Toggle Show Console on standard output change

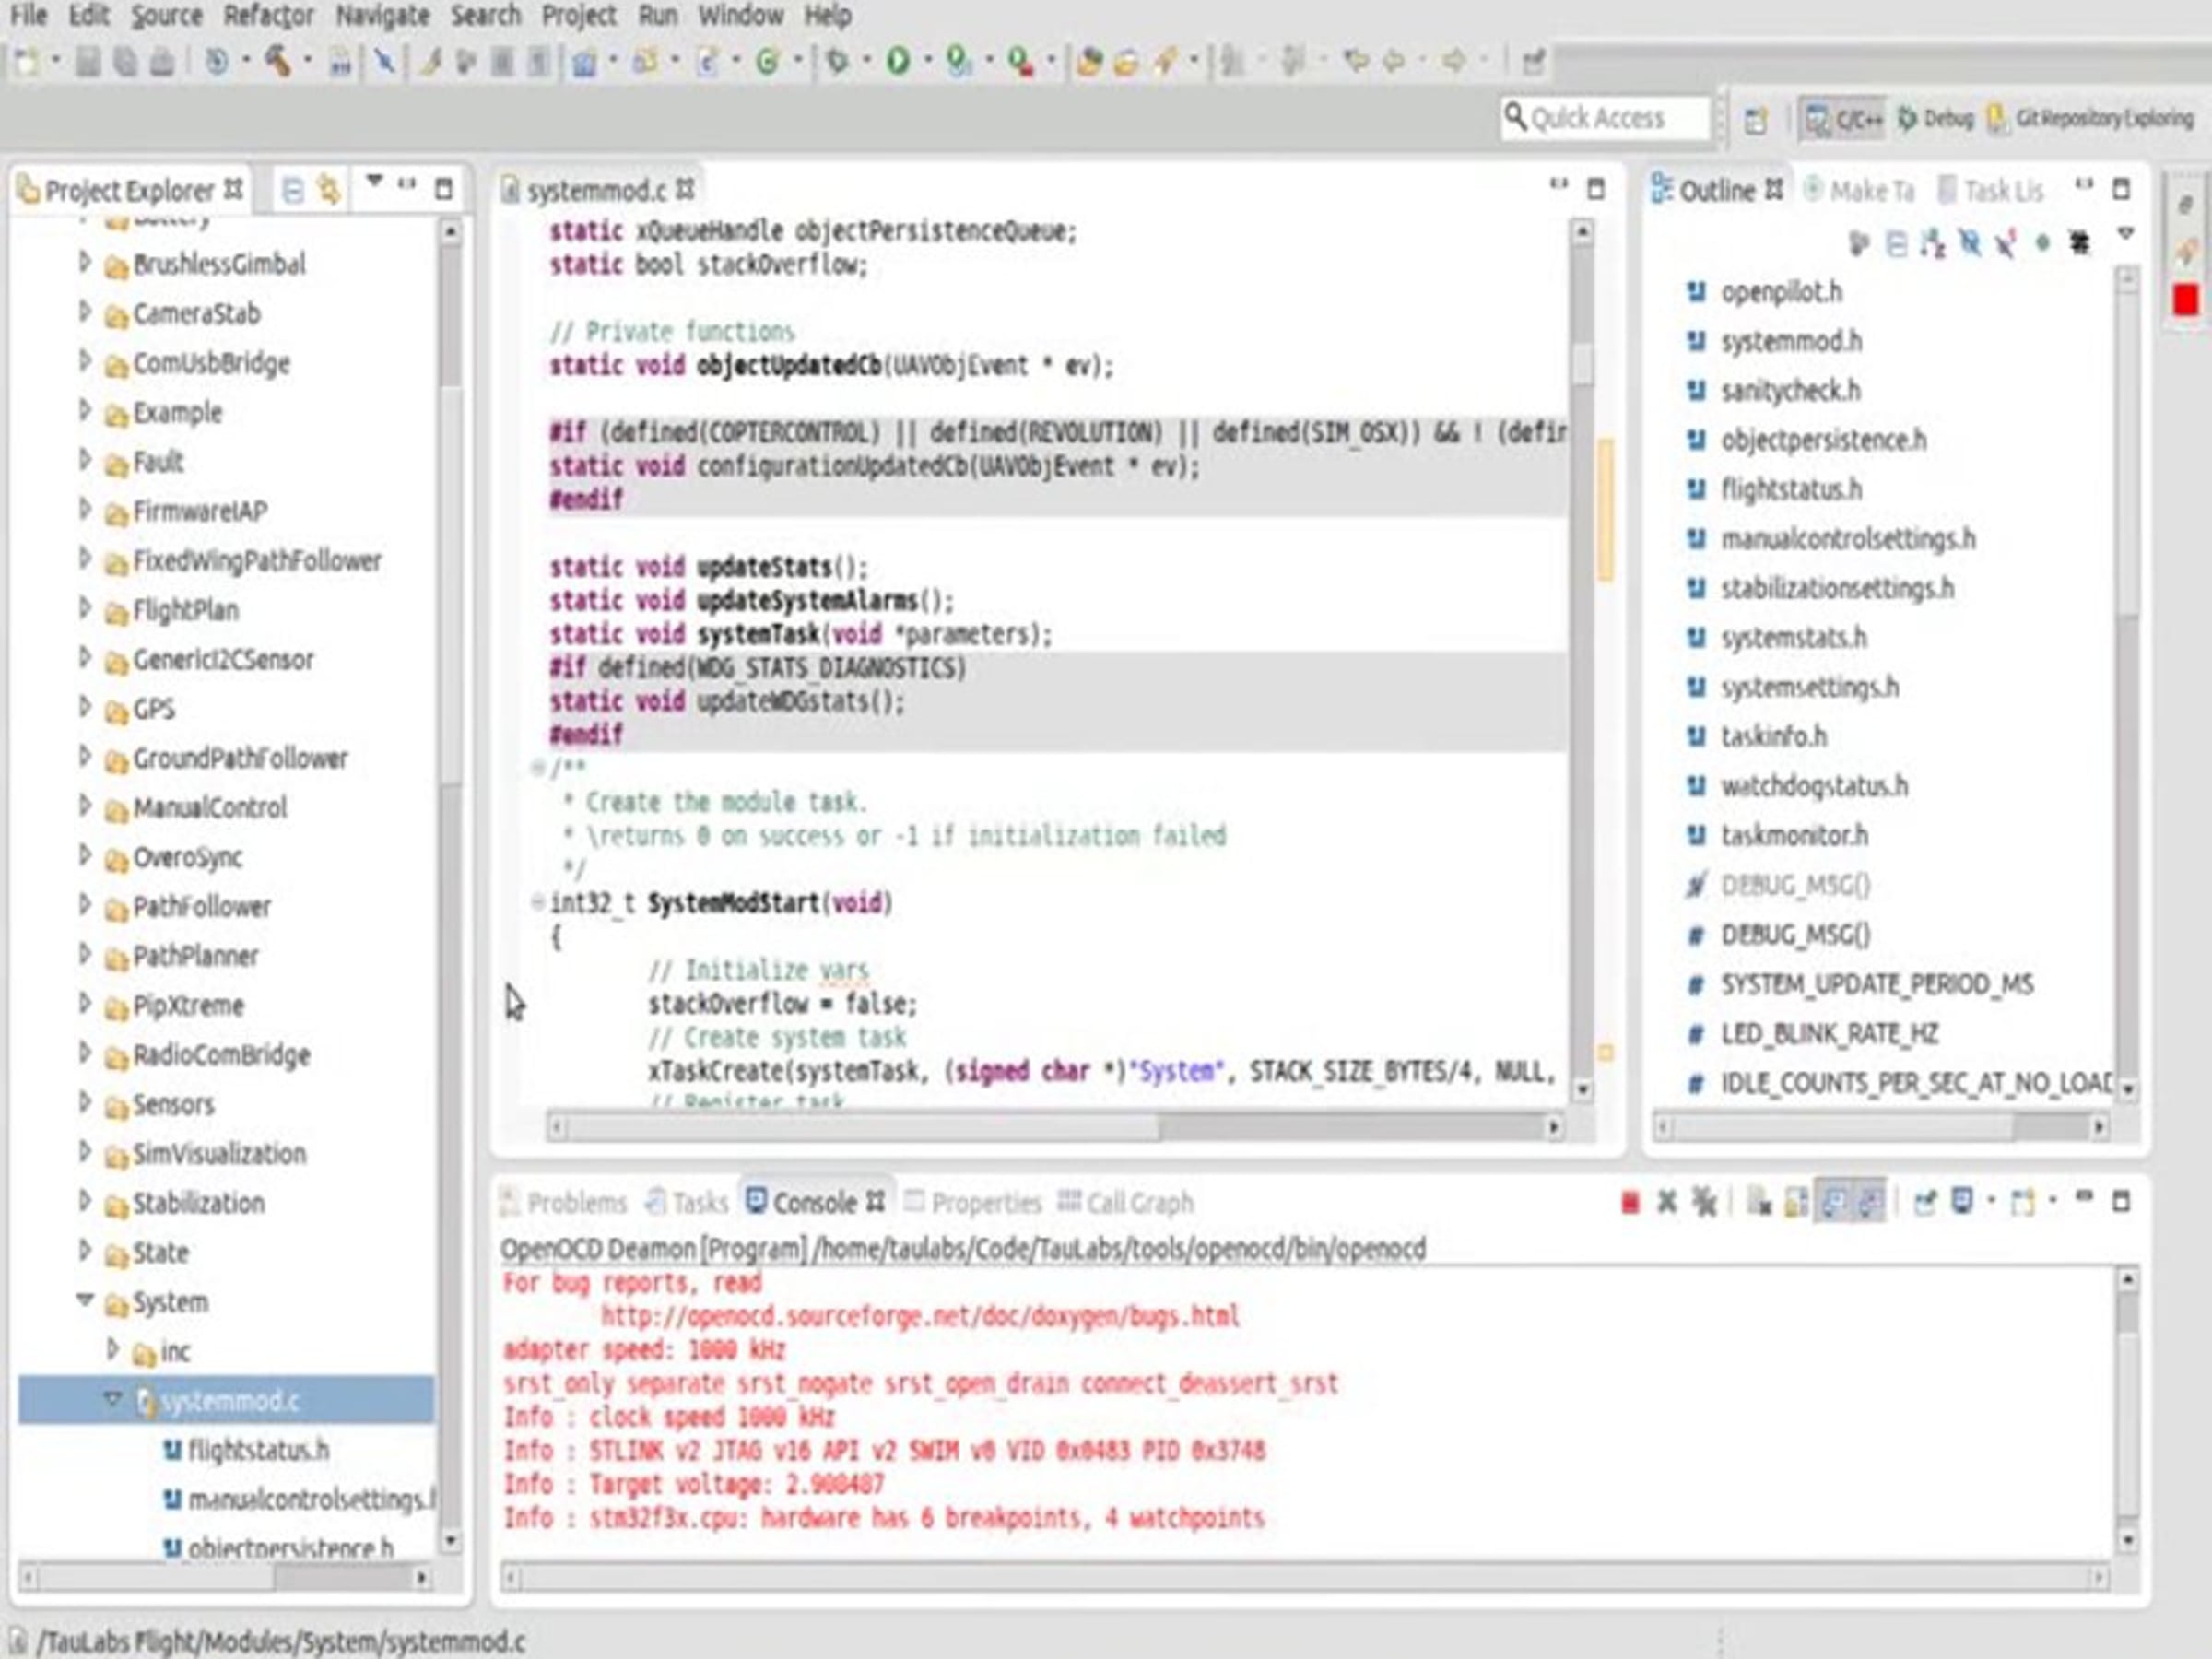pyautogui.click(x=1833, y=1202)
